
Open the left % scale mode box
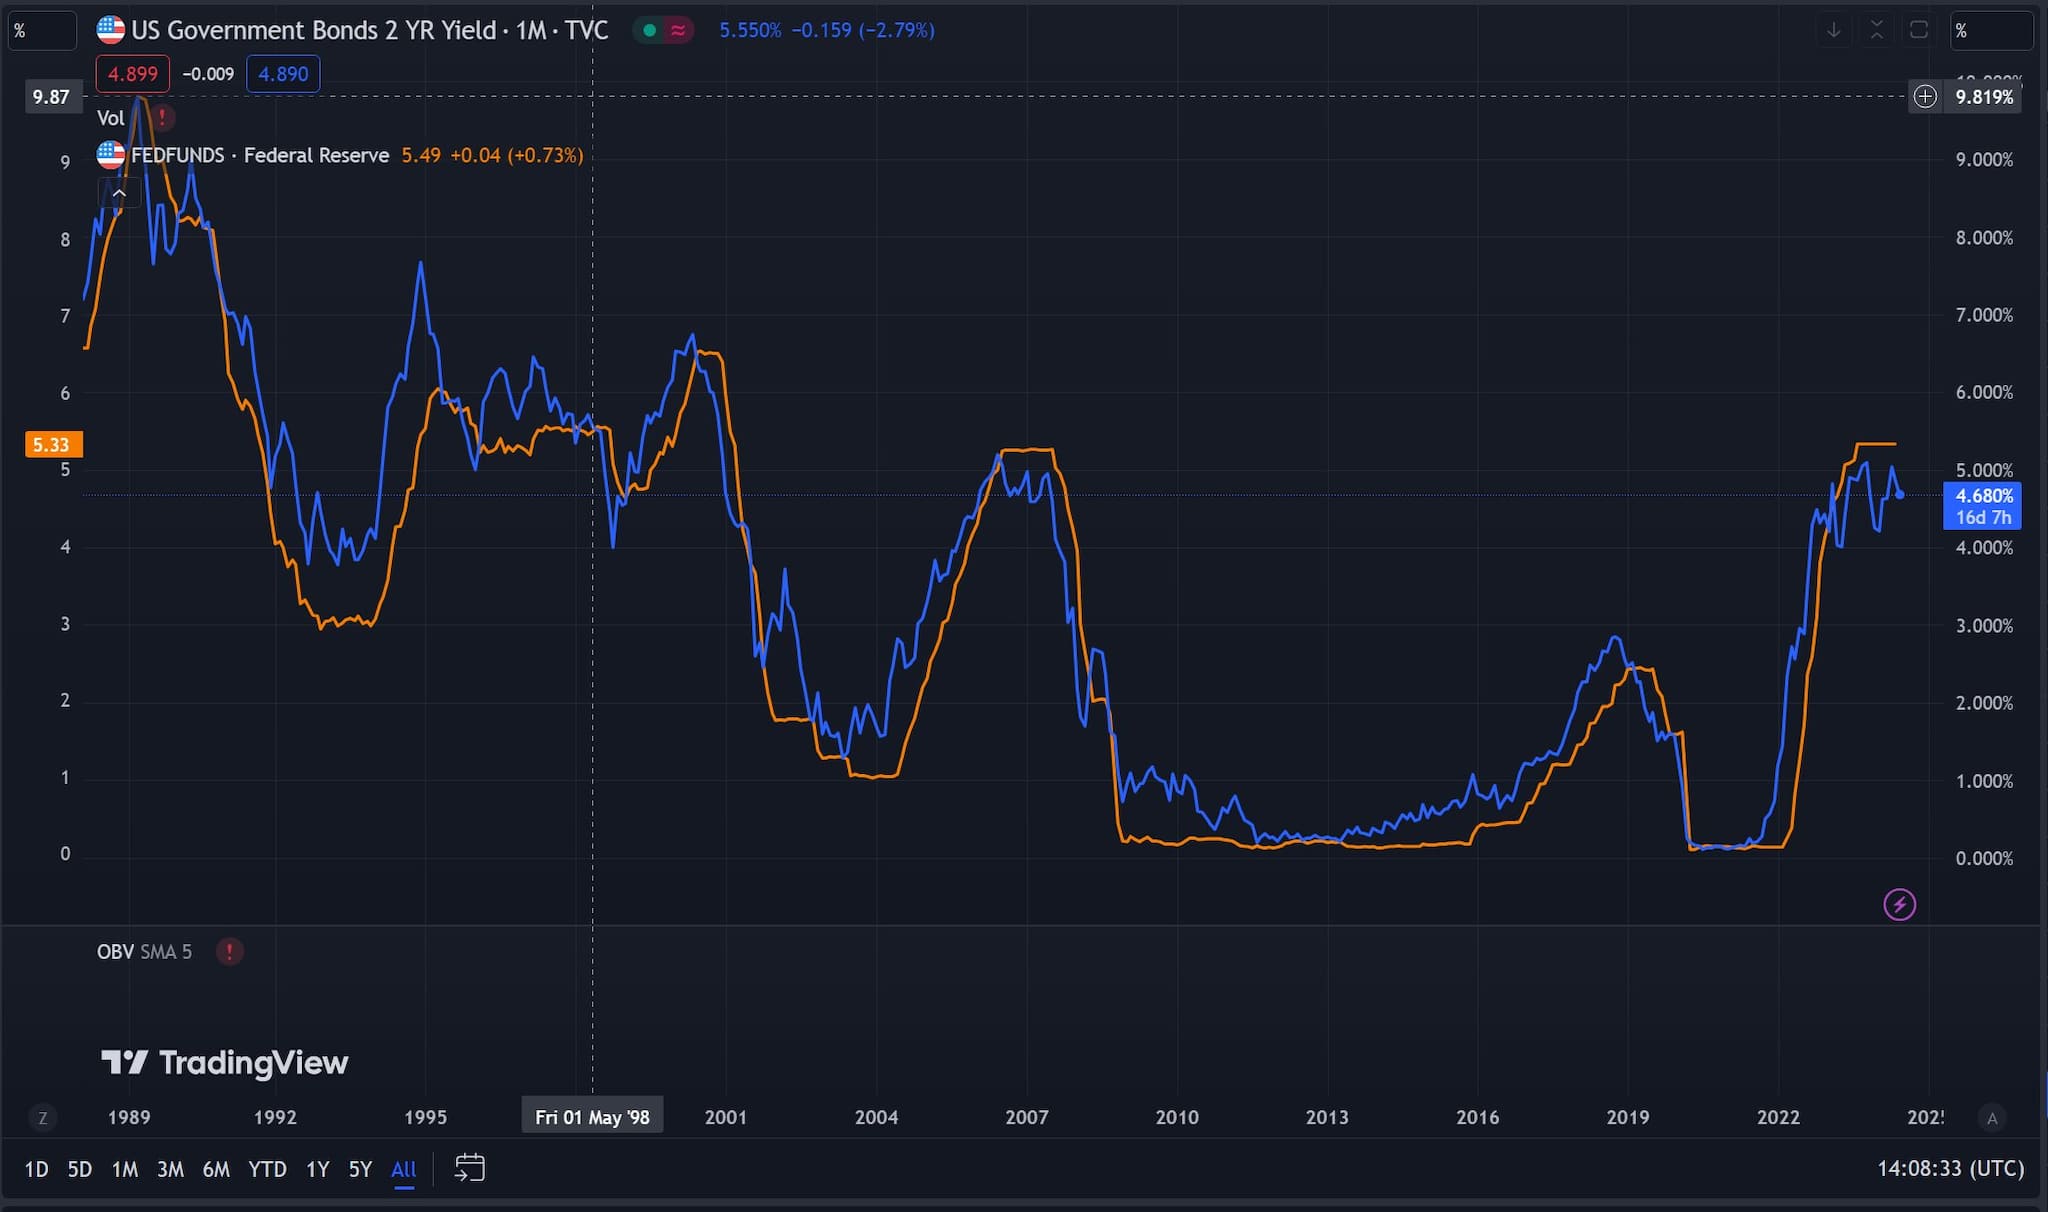pyautogui.click(x=42, y=31)
